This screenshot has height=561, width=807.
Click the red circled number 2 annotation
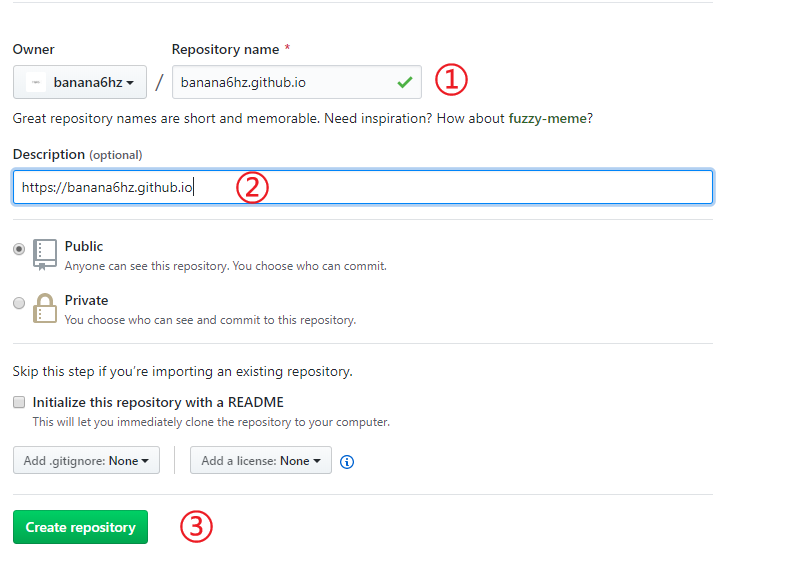(252, 187)
